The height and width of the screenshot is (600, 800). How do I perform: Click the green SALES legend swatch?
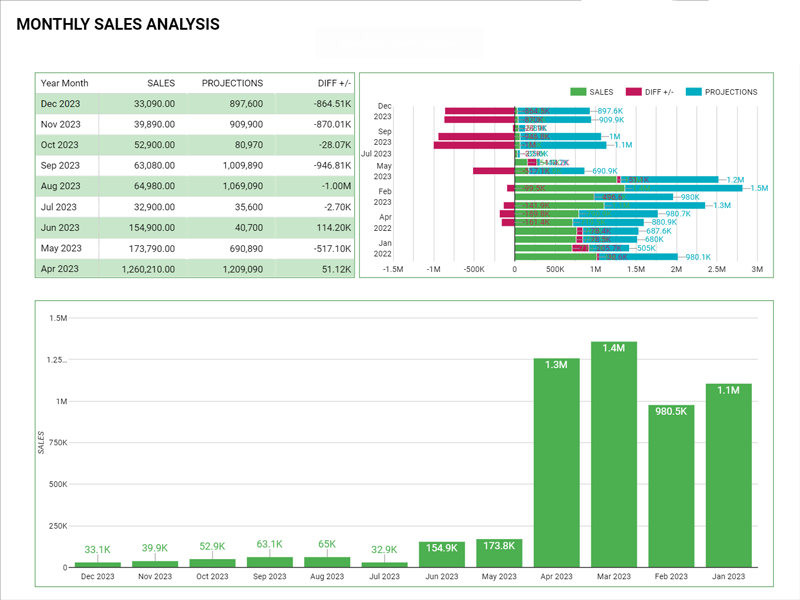578,92
